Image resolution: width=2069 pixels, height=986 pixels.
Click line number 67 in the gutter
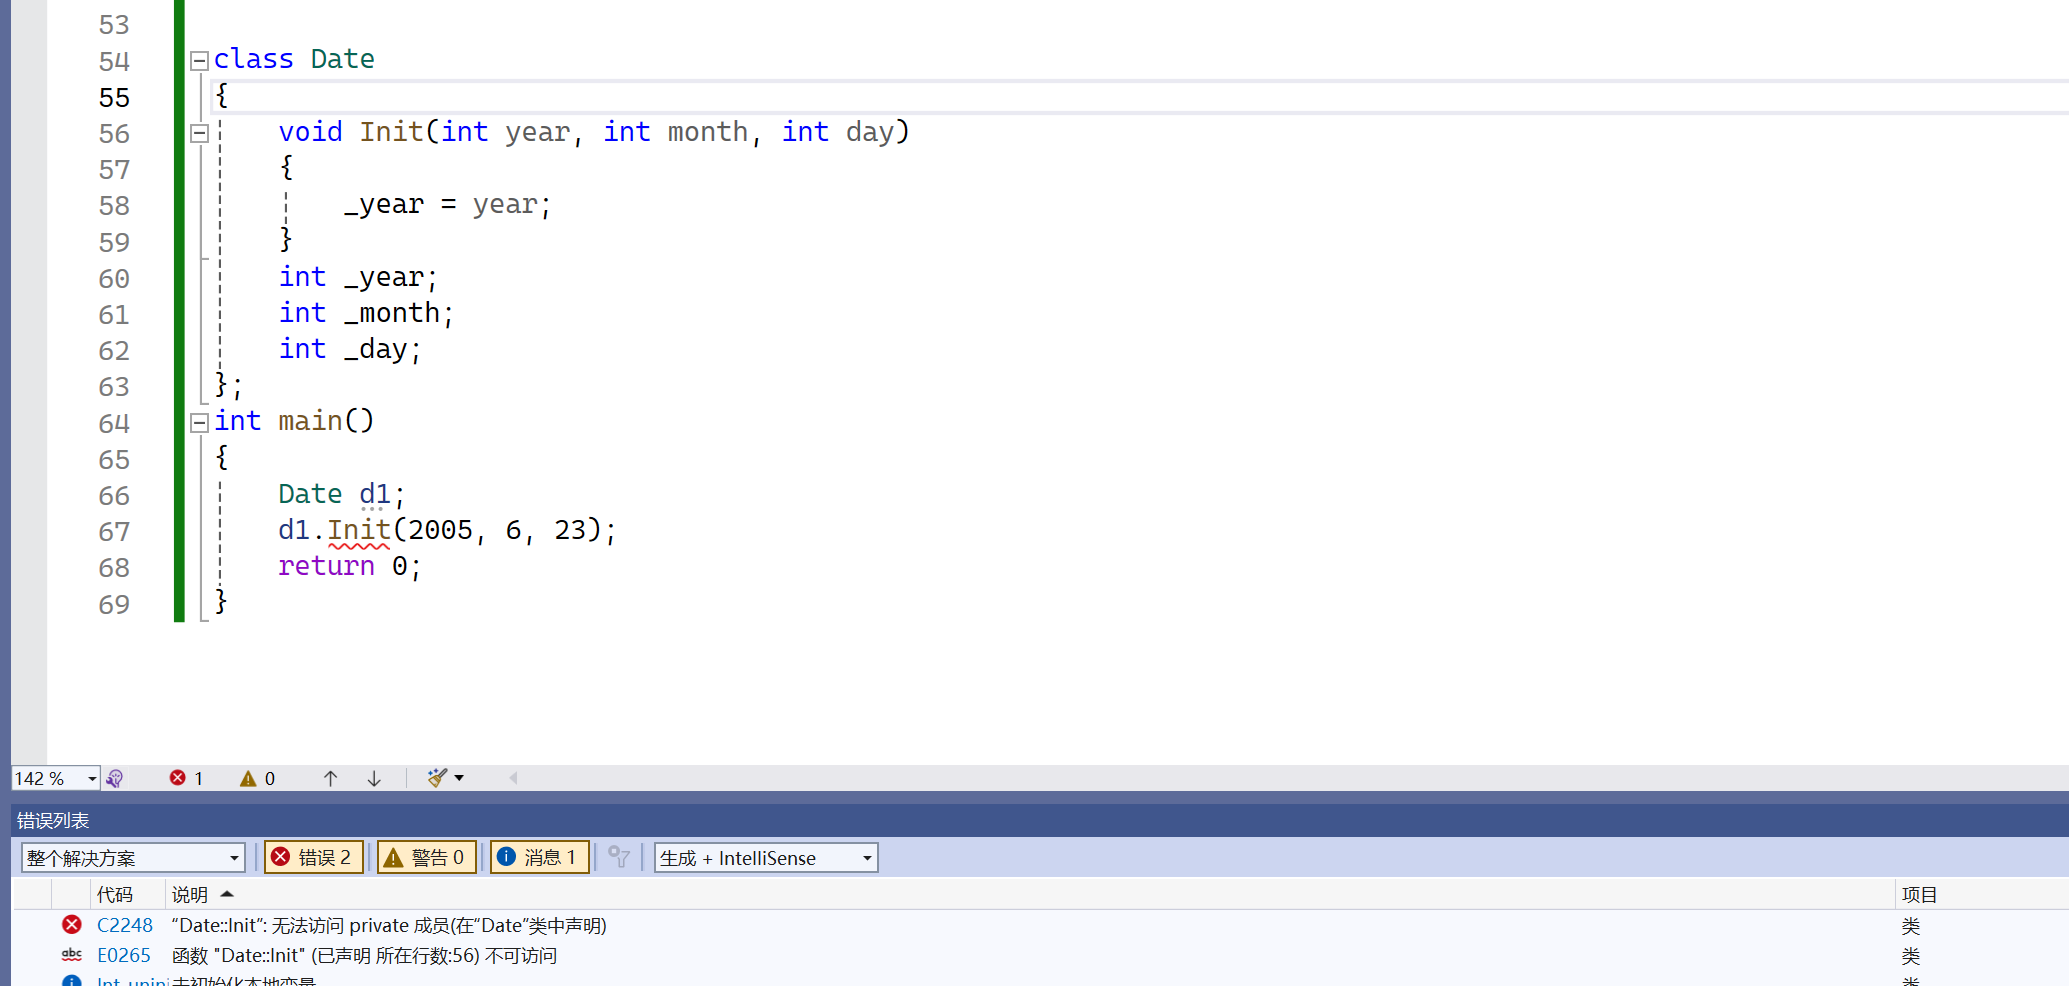click(x=114, y=531)
